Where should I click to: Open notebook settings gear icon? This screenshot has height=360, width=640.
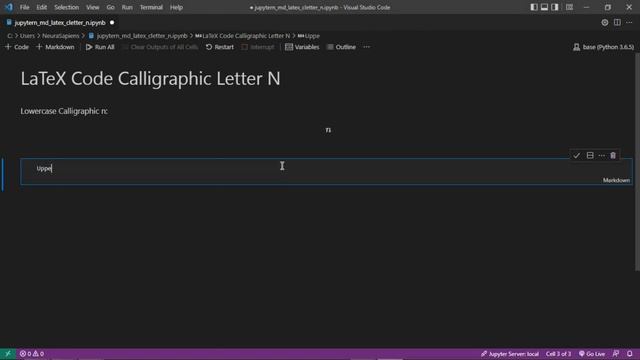pyautogui.click(x=604, y=23)
